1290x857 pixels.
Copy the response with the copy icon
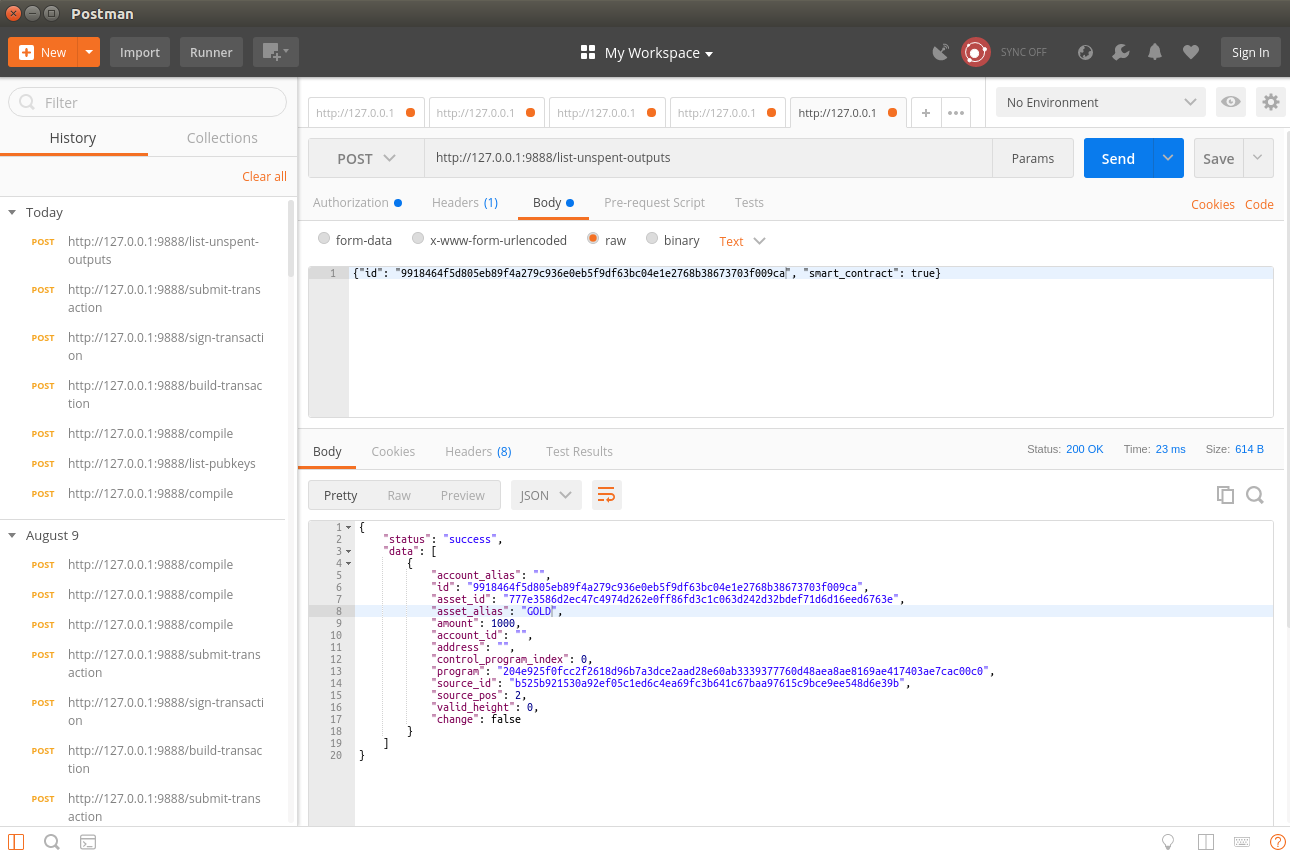tap(1225, 494)
